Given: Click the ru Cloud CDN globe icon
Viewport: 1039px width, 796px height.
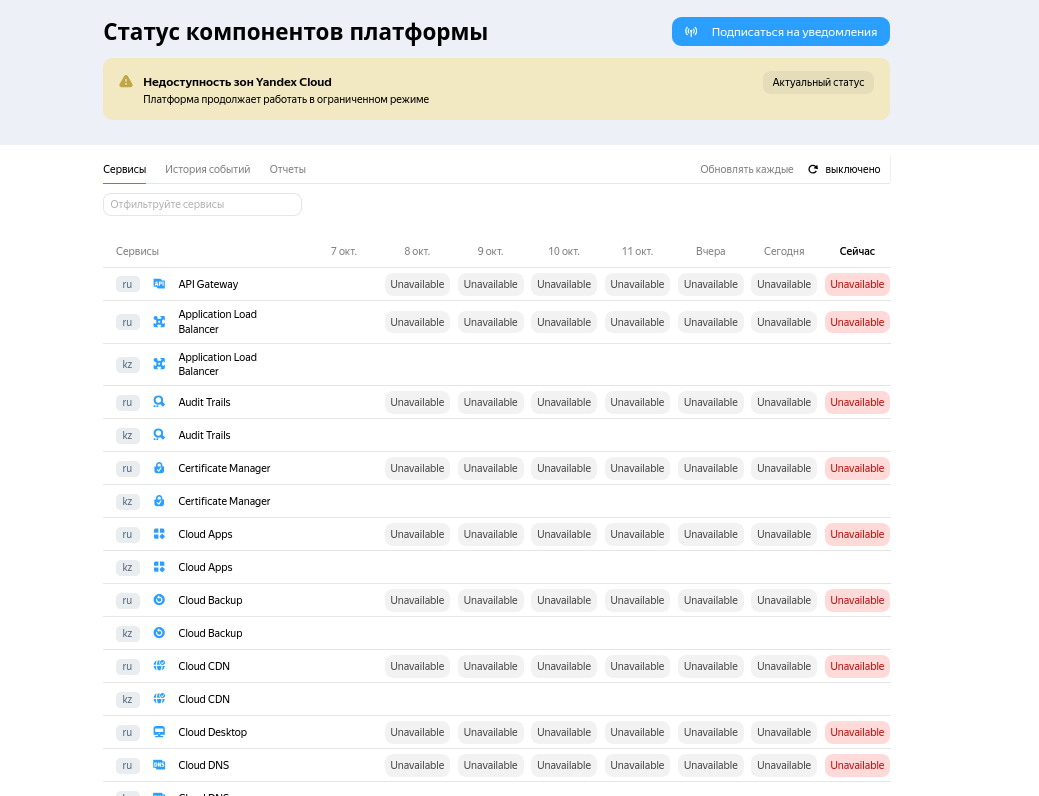Looking at the screenshot, I should click(x=159, y=665).
